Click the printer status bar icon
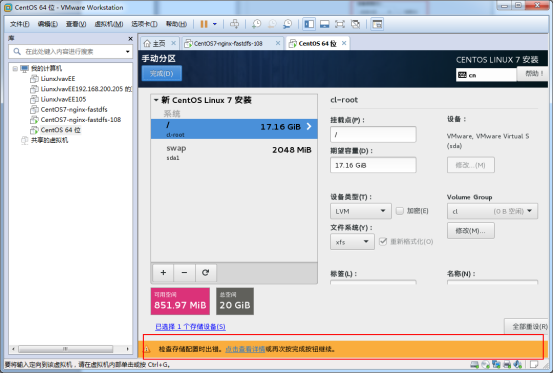 [x=507, y=365]
